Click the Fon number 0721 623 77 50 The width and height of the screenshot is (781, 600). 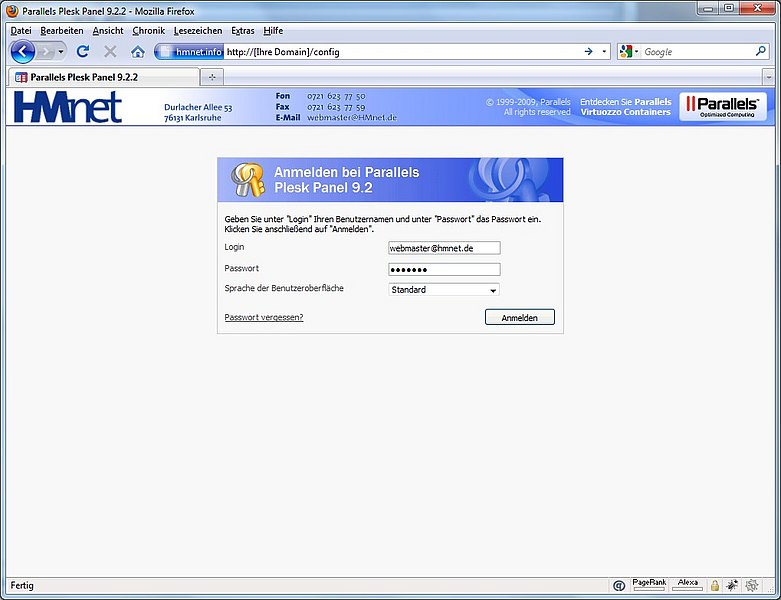point(336,96)
